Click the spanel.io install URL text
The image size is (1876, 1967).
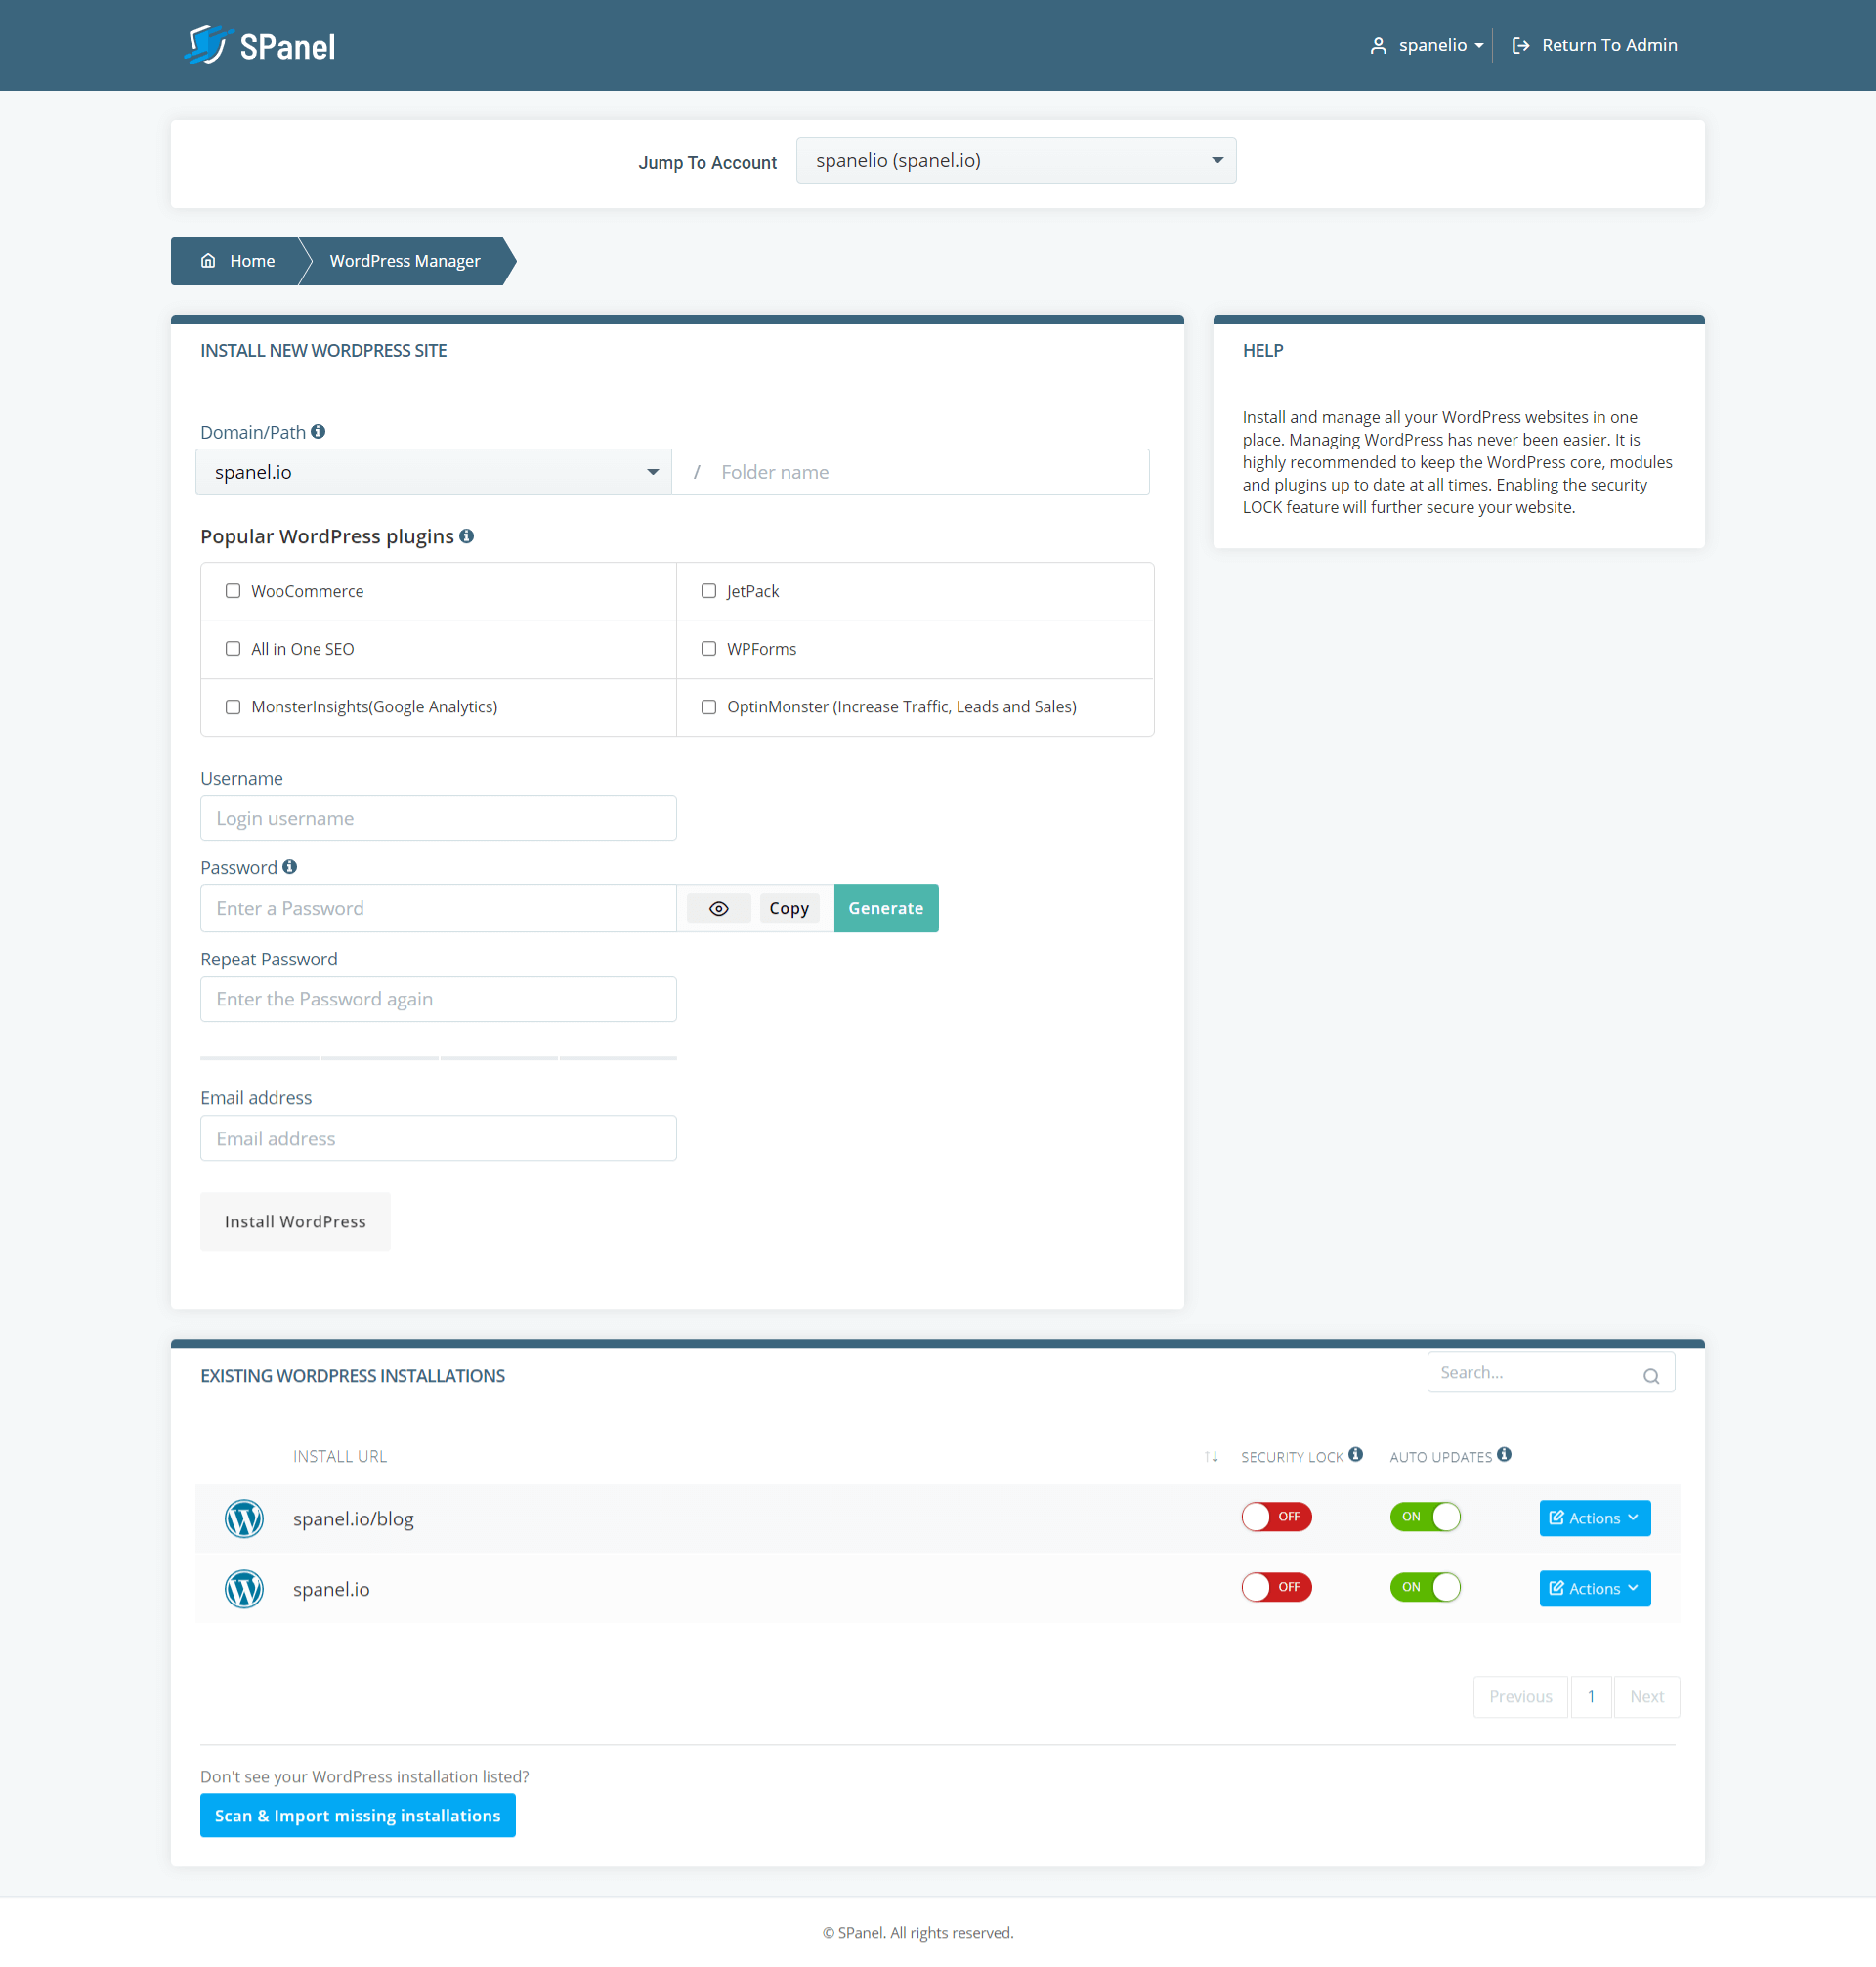click(x=331, y=1589)
